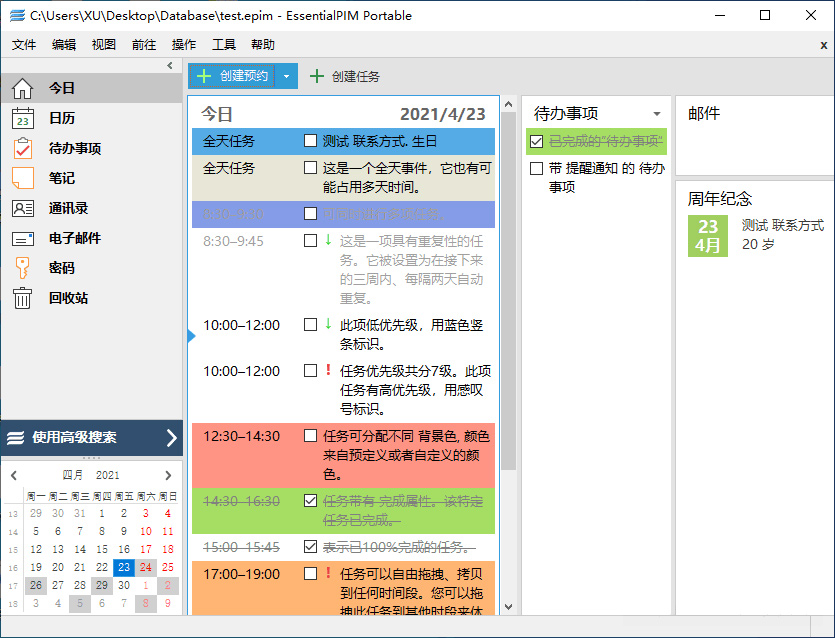Uncheck the 14:30–16:30 completed task
The width and height of the screenshot is (835, 638).
pos(310,501)
